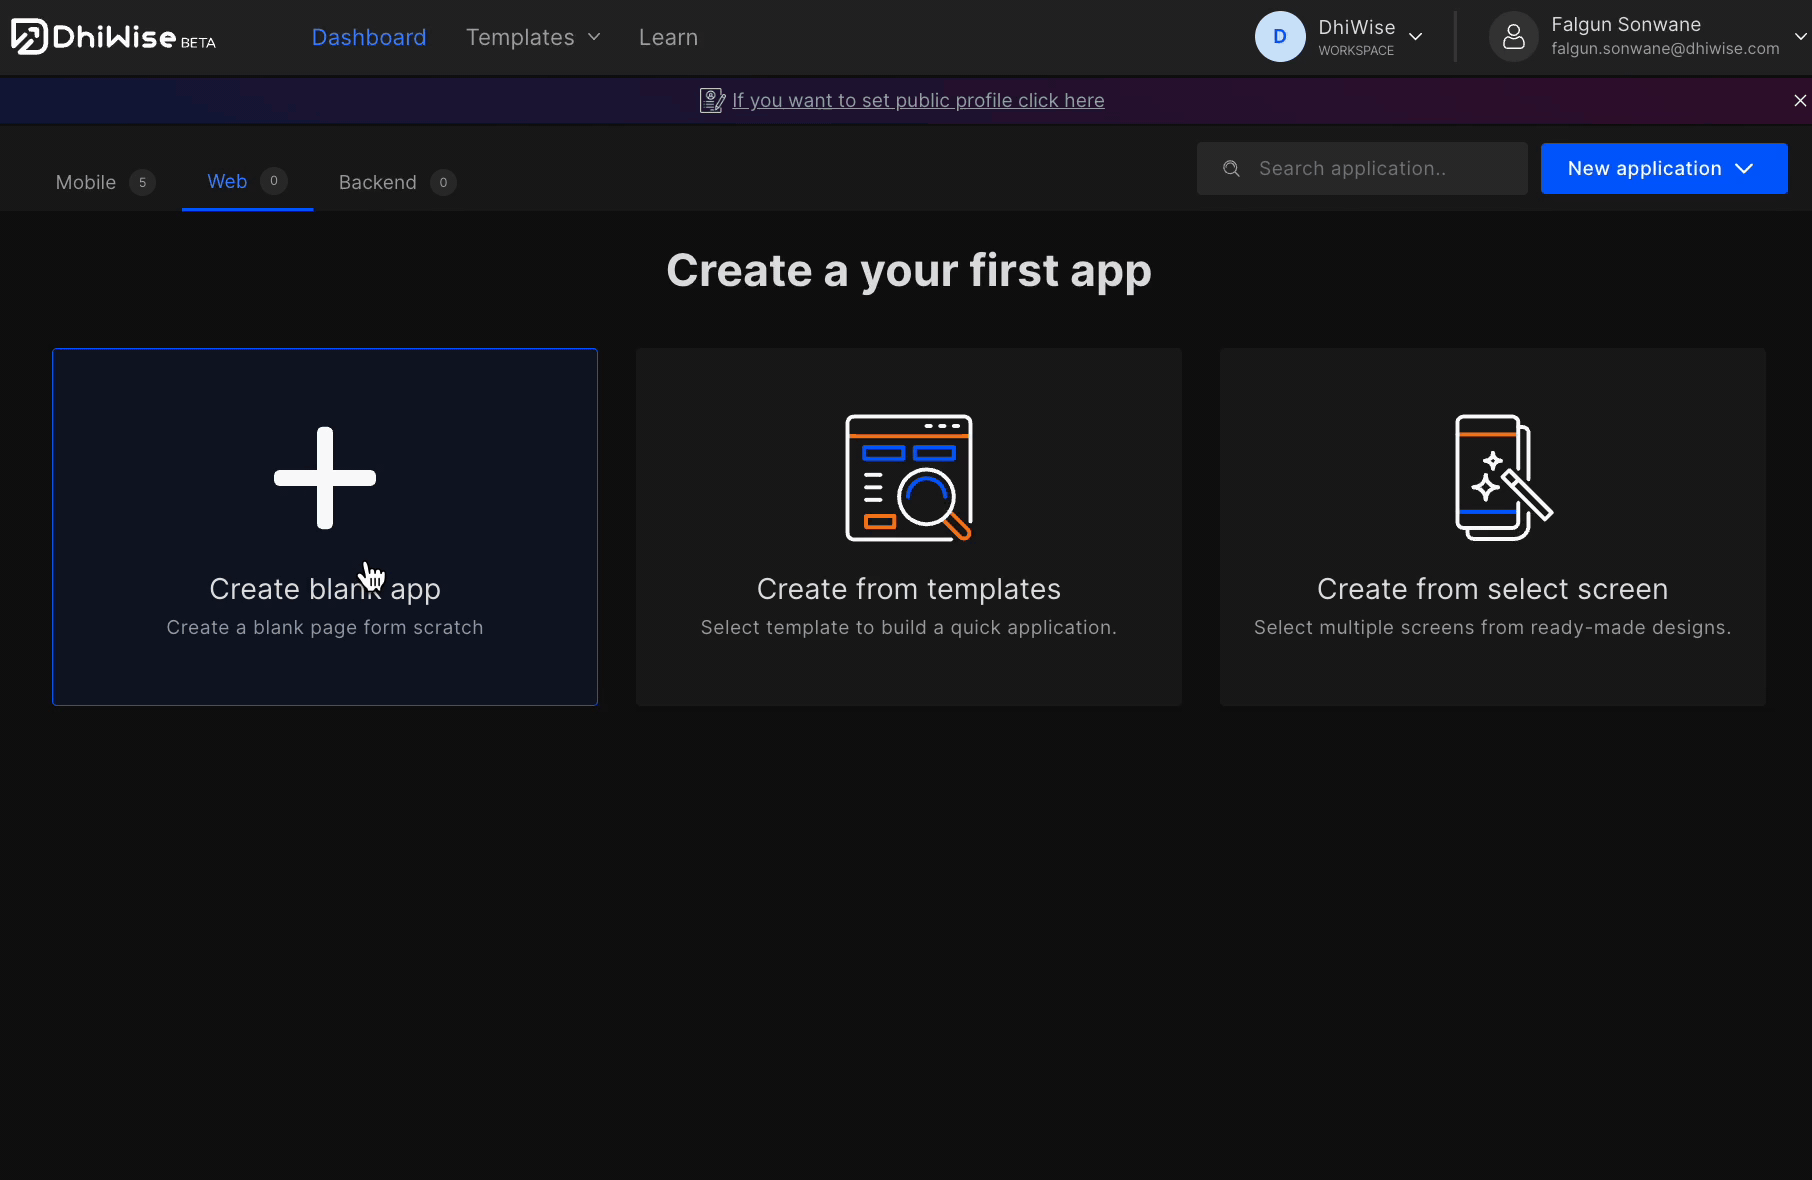This screenshot has height=1180, width=1812.
Task: Open the Falgun Sonwane account dropdown arrow
Action: [x=1800, y=37]
